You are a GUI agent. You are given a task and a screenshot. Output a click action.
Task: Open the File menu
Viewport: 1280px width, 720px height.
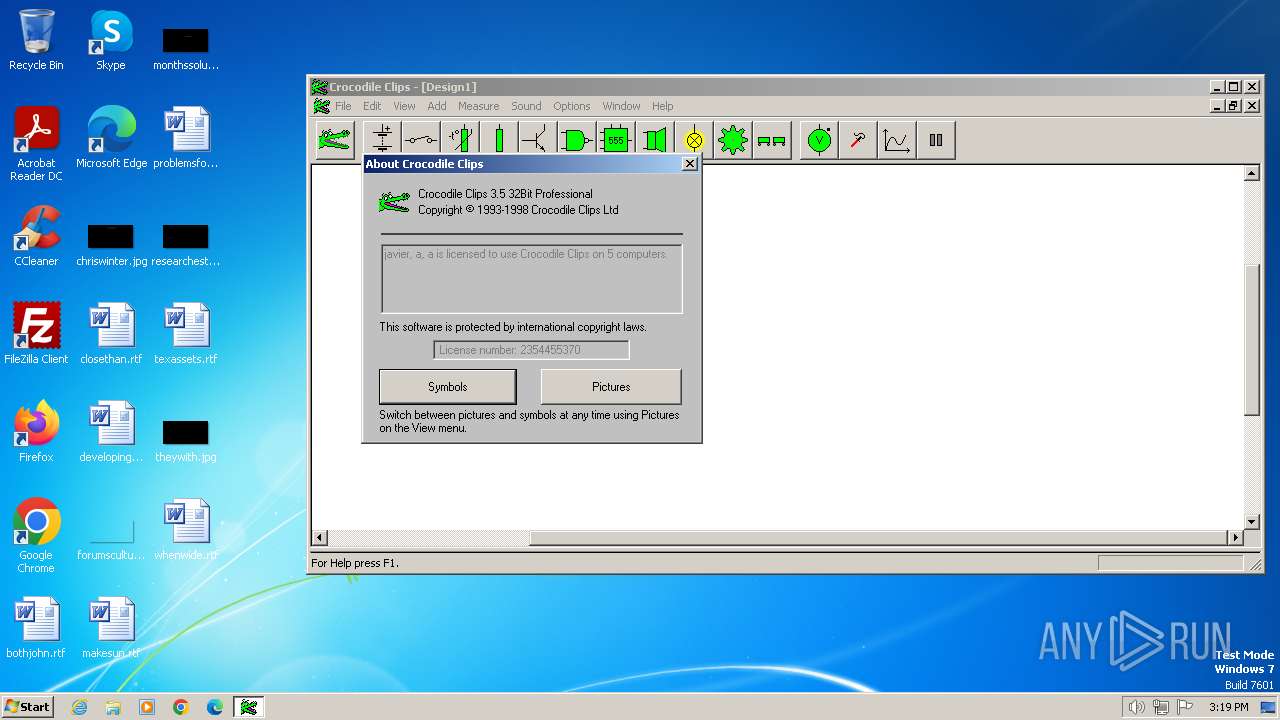(343, 106)
